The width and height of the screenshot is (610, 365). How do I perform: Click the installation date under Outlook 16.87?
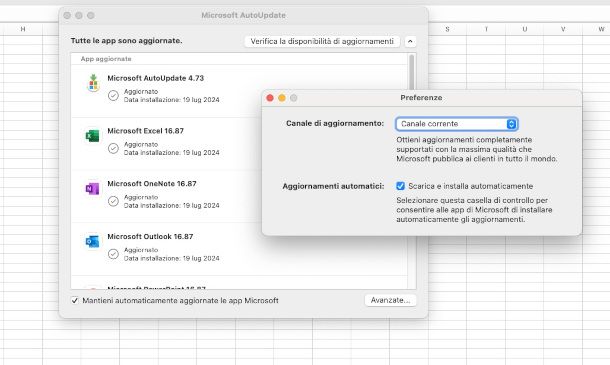(172, 258)
